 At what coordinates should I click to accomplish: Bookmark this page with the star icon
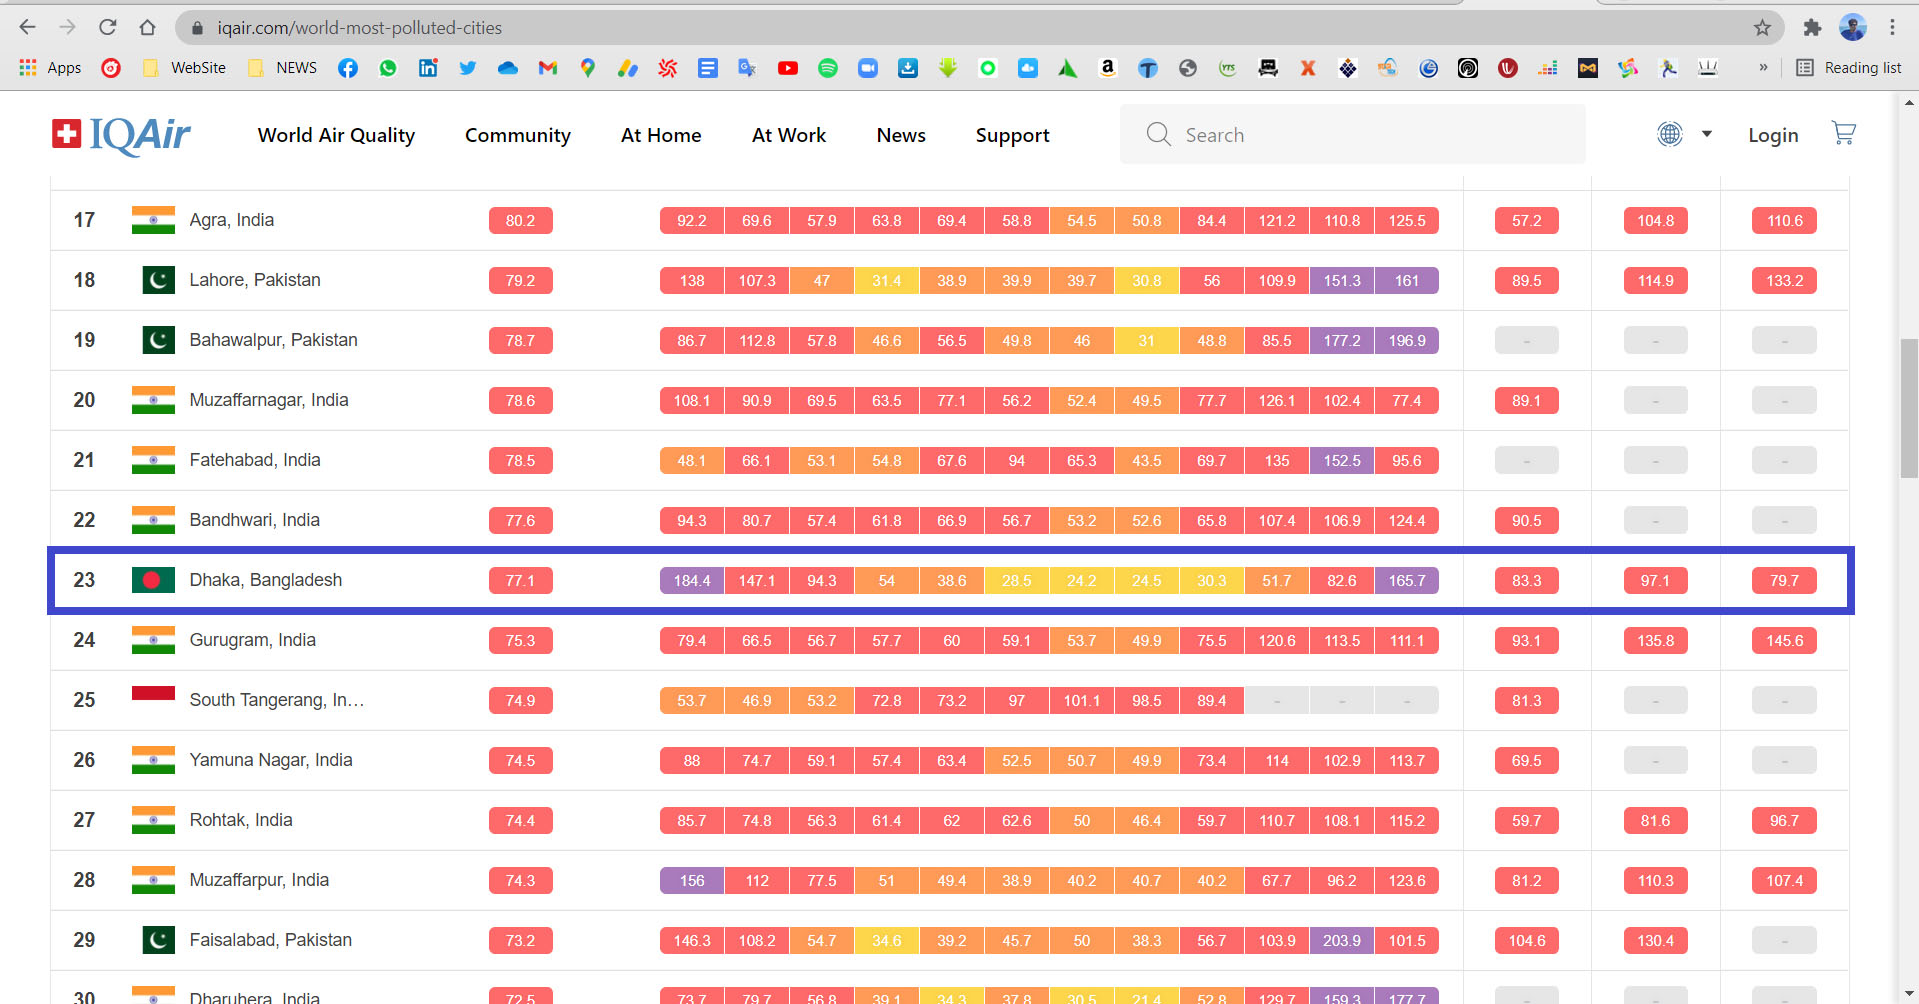[1762, 28]
